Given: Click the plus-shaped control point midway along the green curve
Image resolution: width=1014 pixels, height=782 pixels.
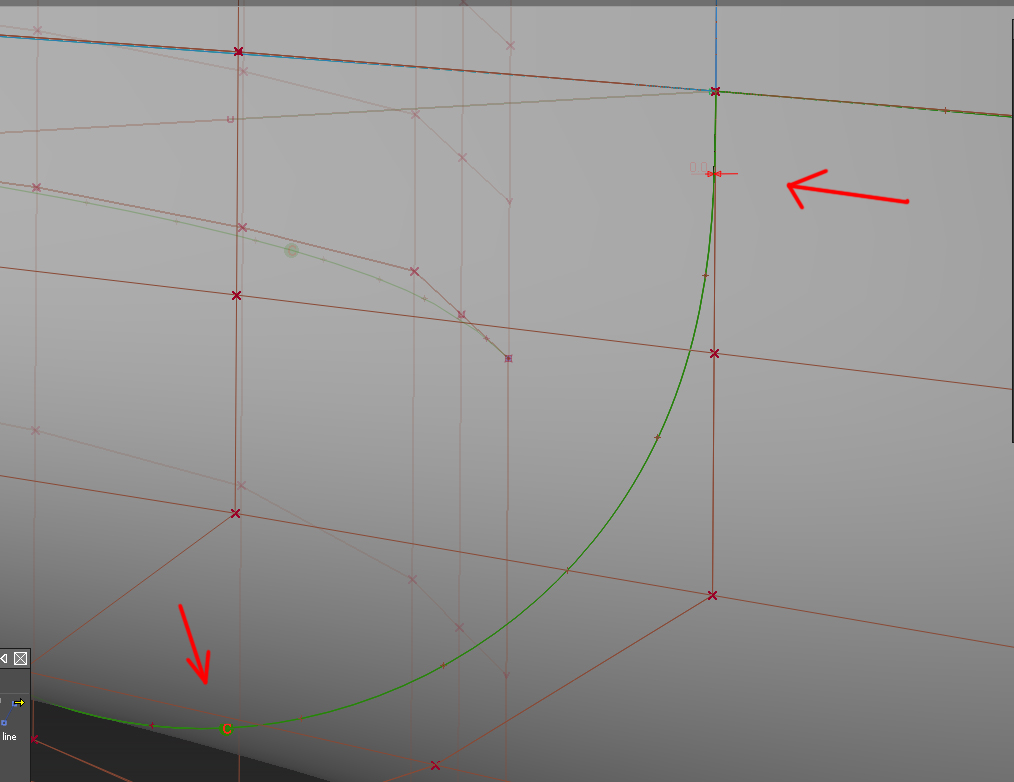Looking at the screenshot, I should 655,435.
